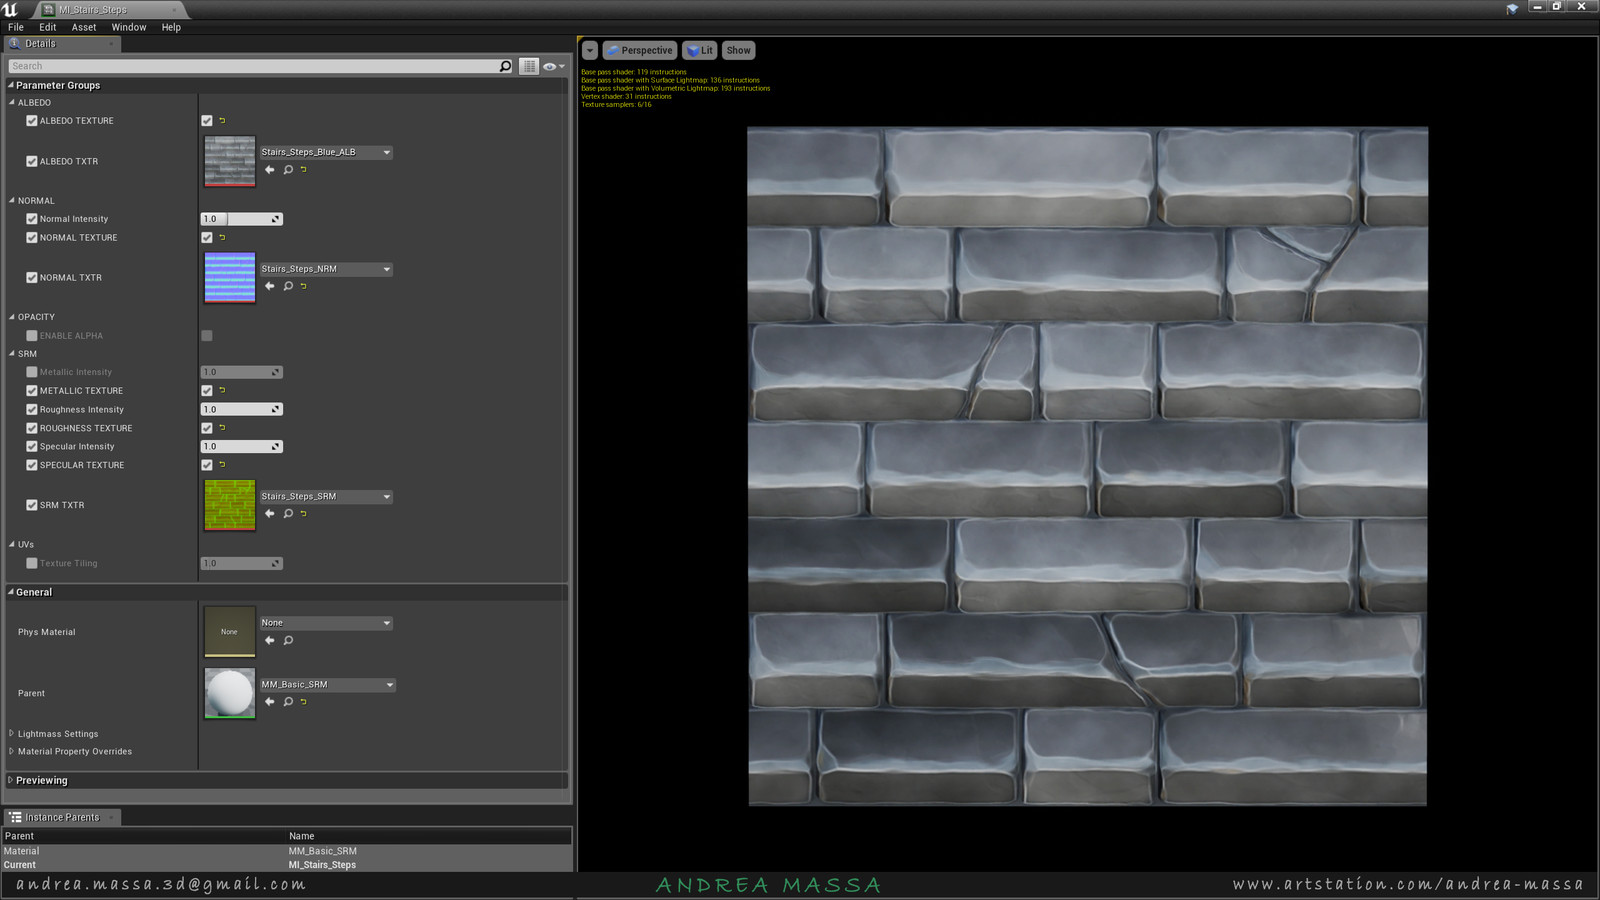The width and height of the screenshot is (1600, 900).
Task: Reset ALBEDO TEXTURE switch yellow arrow
Action: pyautogui.click(x=222, y=121)
